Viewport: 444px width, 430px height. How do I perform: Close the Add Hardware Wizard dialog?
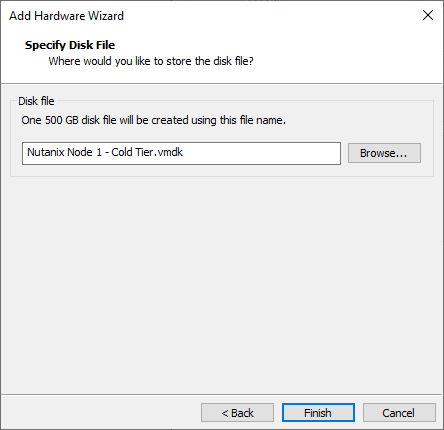[428, 15]
